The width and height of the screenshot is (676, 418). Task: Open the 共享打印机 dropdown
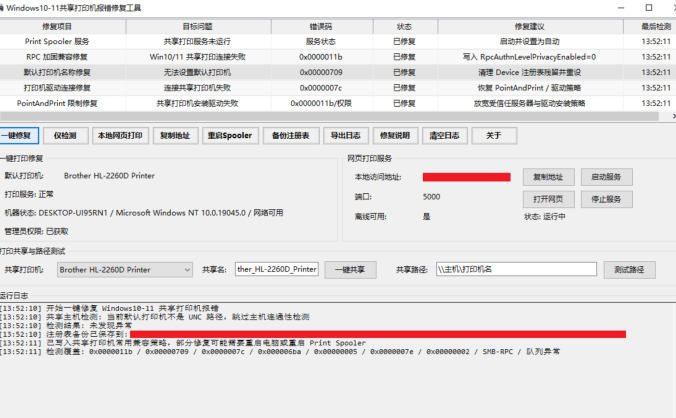pos(125,270)
